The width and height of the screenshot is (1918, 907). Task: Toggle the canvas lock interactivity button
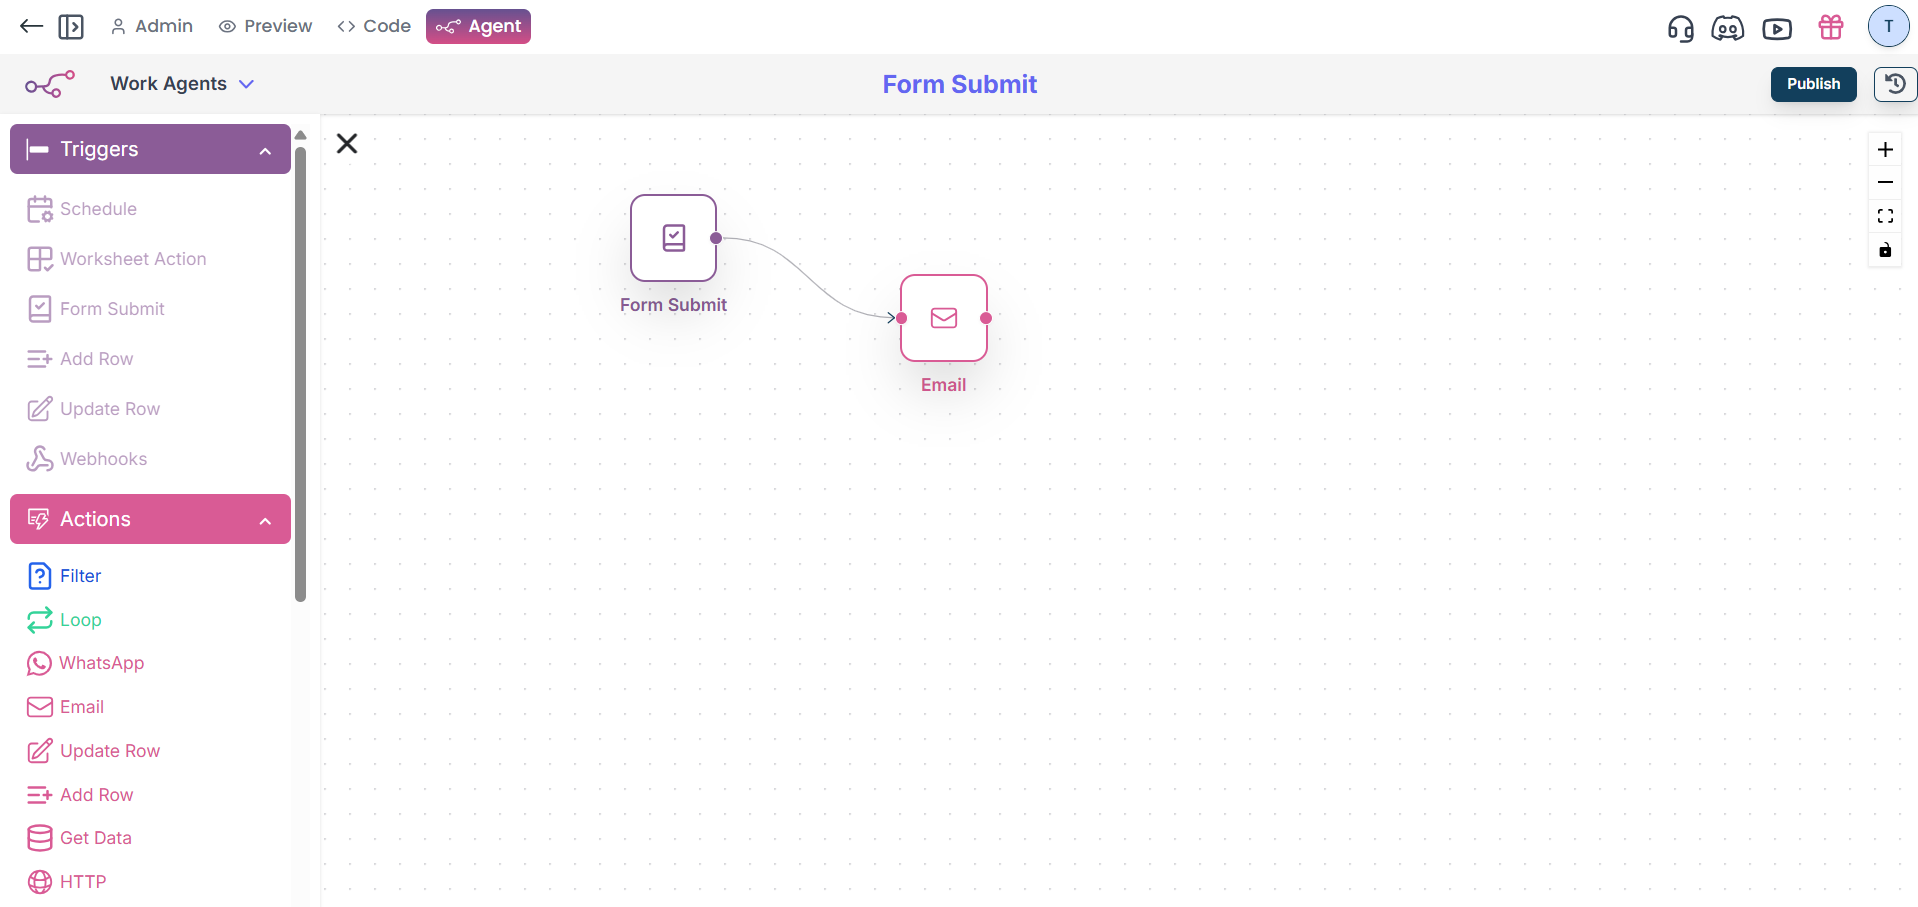pyautogui.click(x=1885, y=250)
